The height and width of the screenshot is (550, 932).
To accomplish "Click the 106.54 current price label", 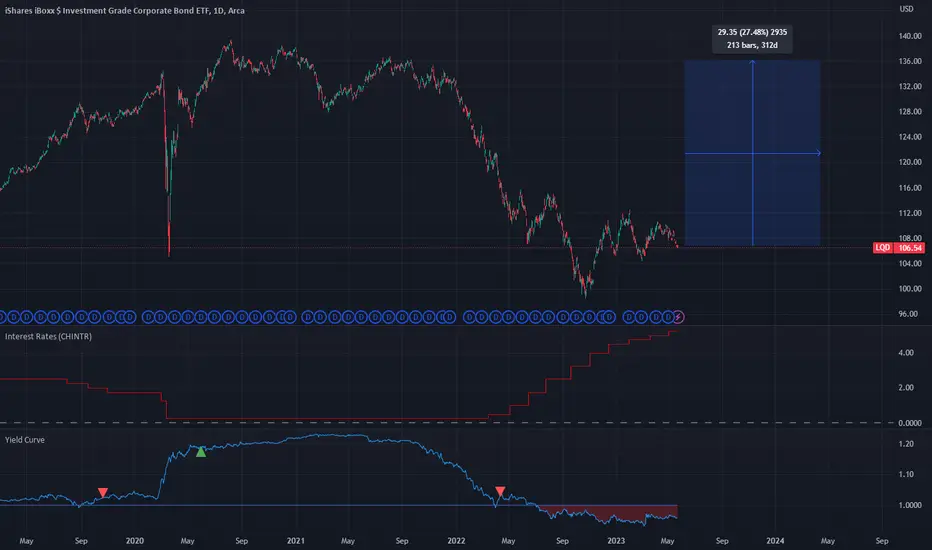I will [x=910, y=248].
